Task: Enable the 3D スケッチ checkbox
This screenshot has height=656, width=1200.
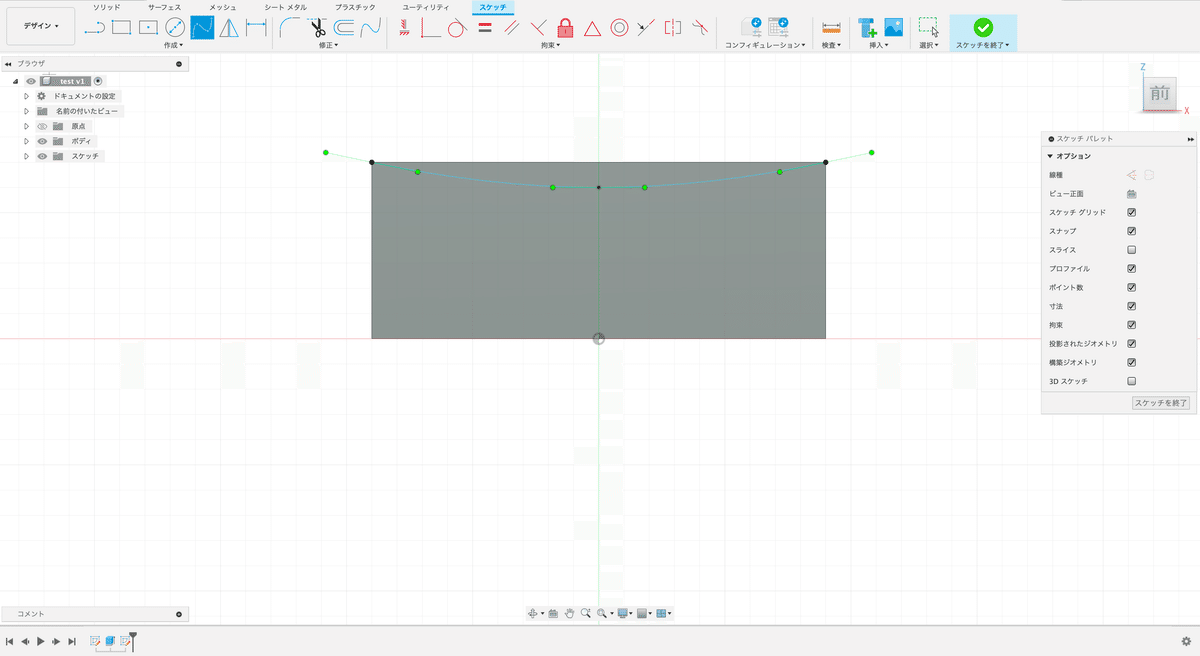Action: (1132, 381)
